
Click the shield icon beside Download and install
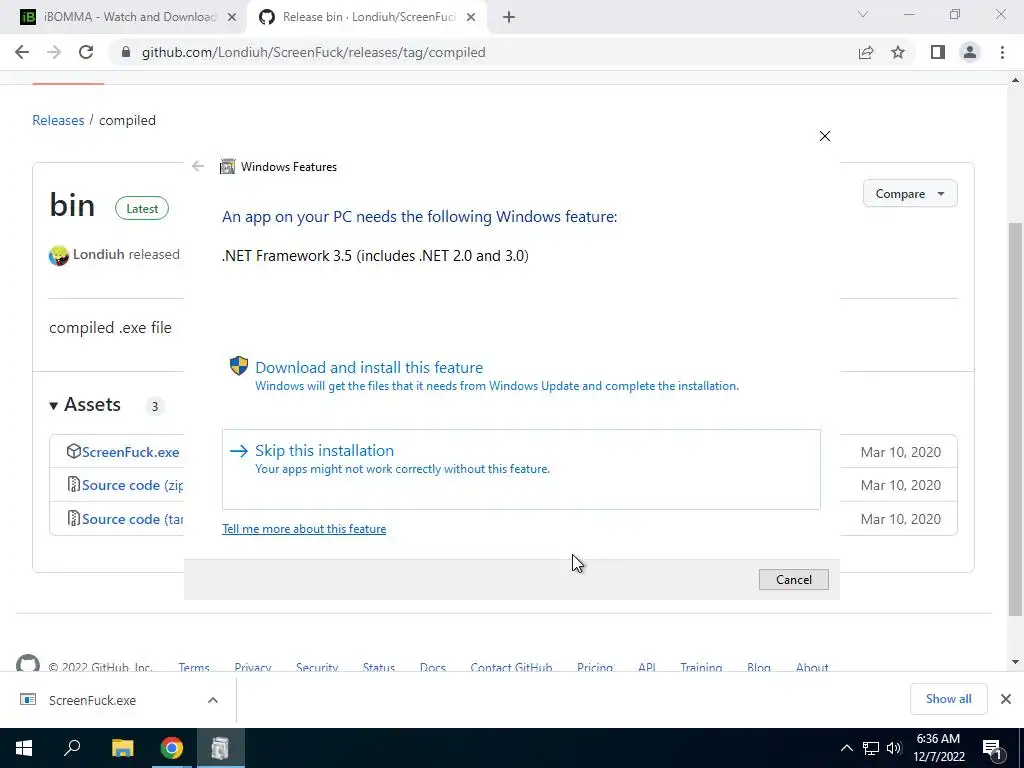tap(239, 366)
